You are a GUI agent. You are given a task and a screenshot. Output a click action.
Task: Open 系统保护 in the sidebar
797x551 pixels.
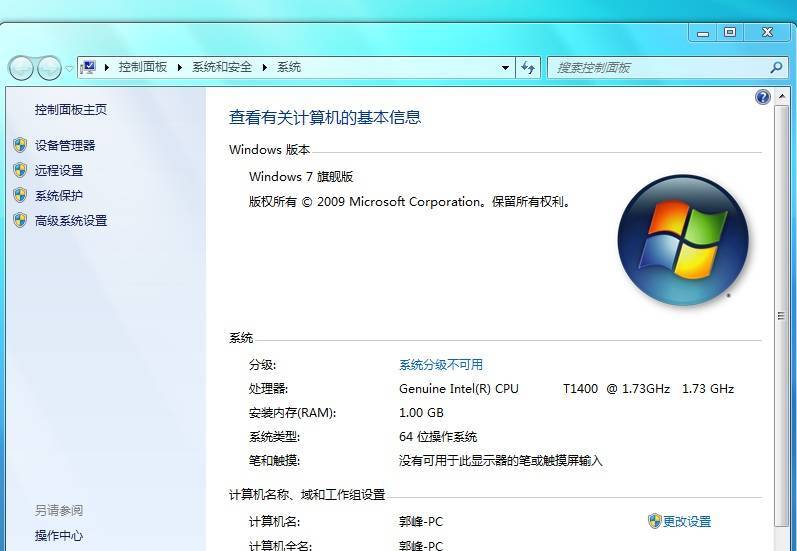[59, 195]
